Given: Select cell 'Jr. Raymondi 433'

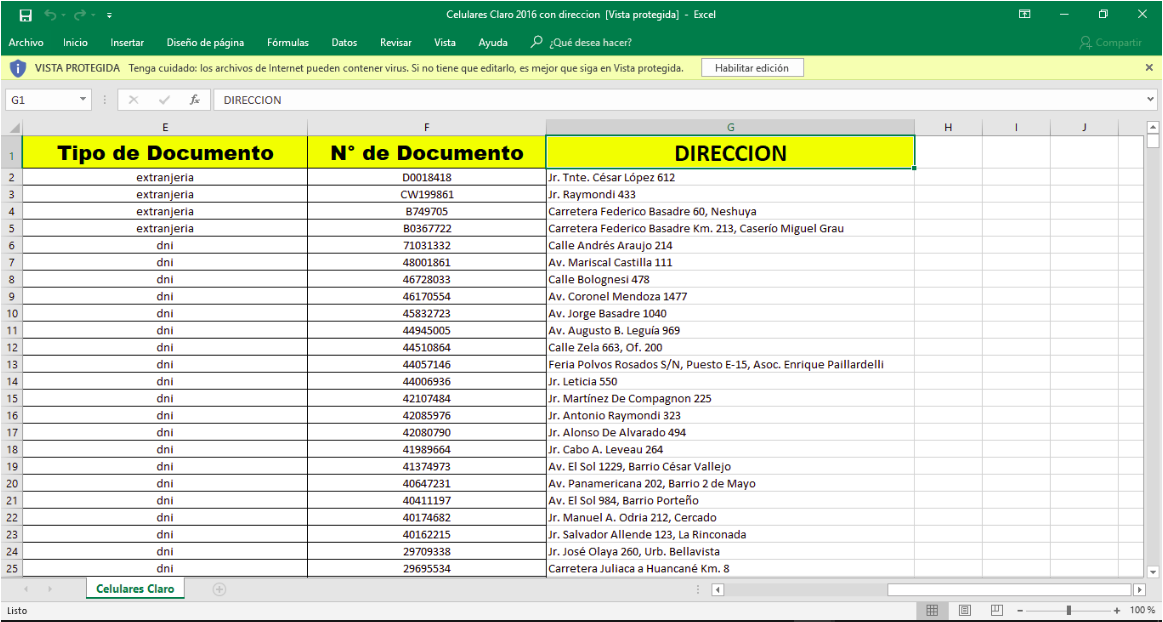Looking at the screenshot, I should tap(730, 194).
